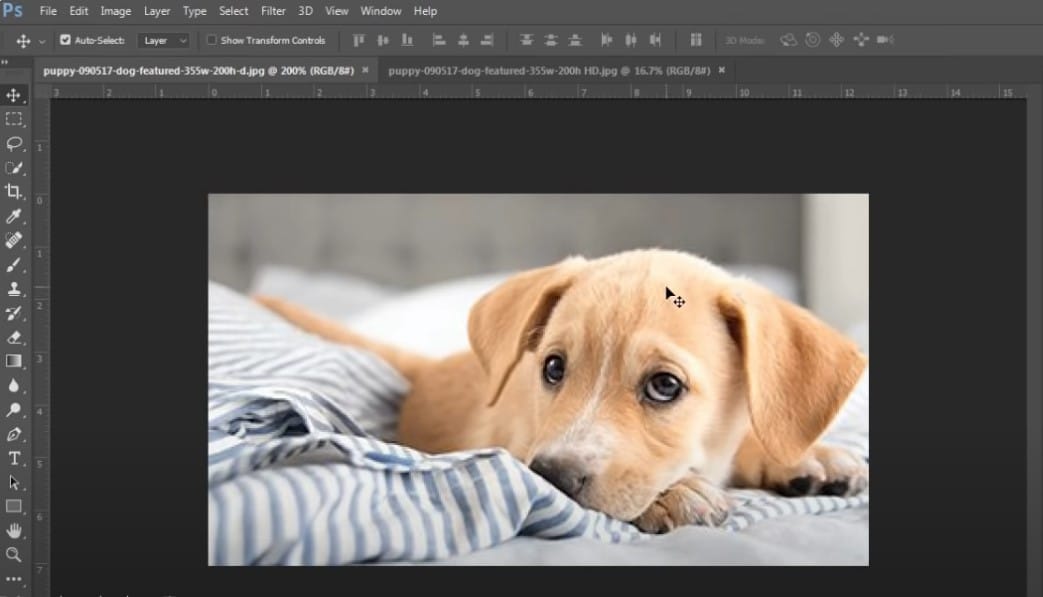Click Align Horizontal Centers icon
Screen dimensions: 1043x597
click(463, 41)
